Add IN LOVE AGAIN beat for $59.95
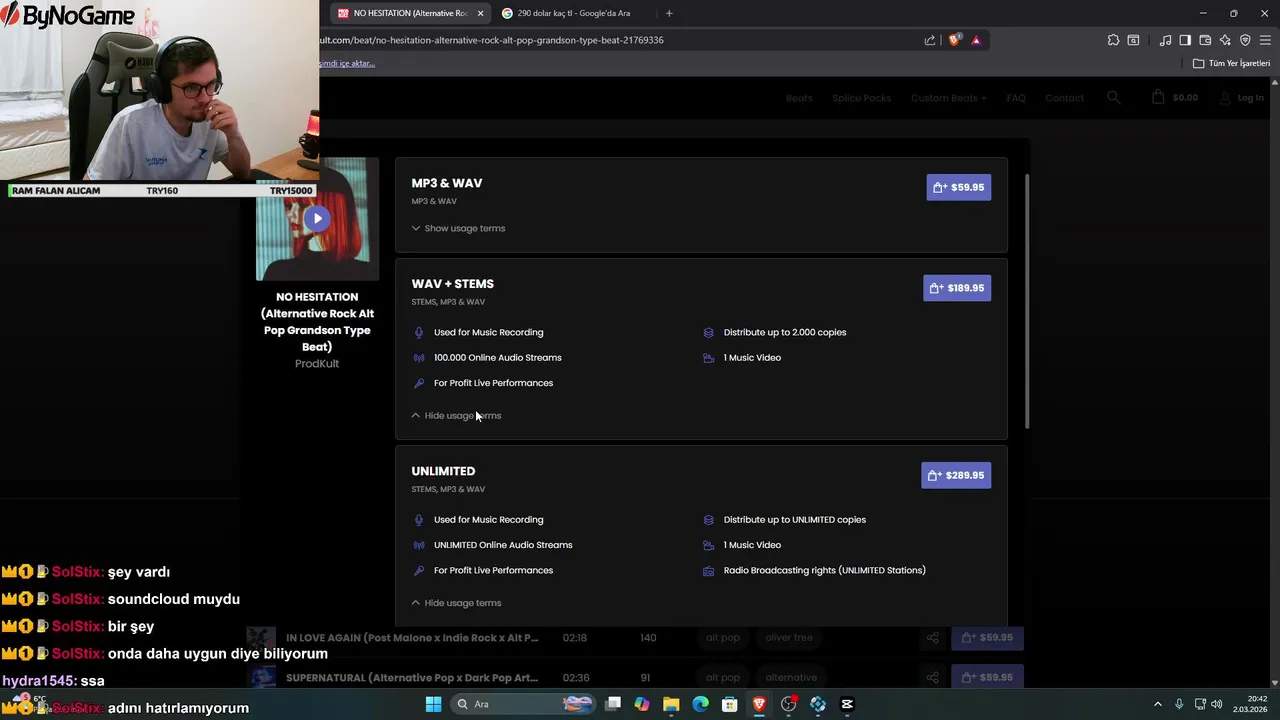1280x720 pixels. [987, 637]
